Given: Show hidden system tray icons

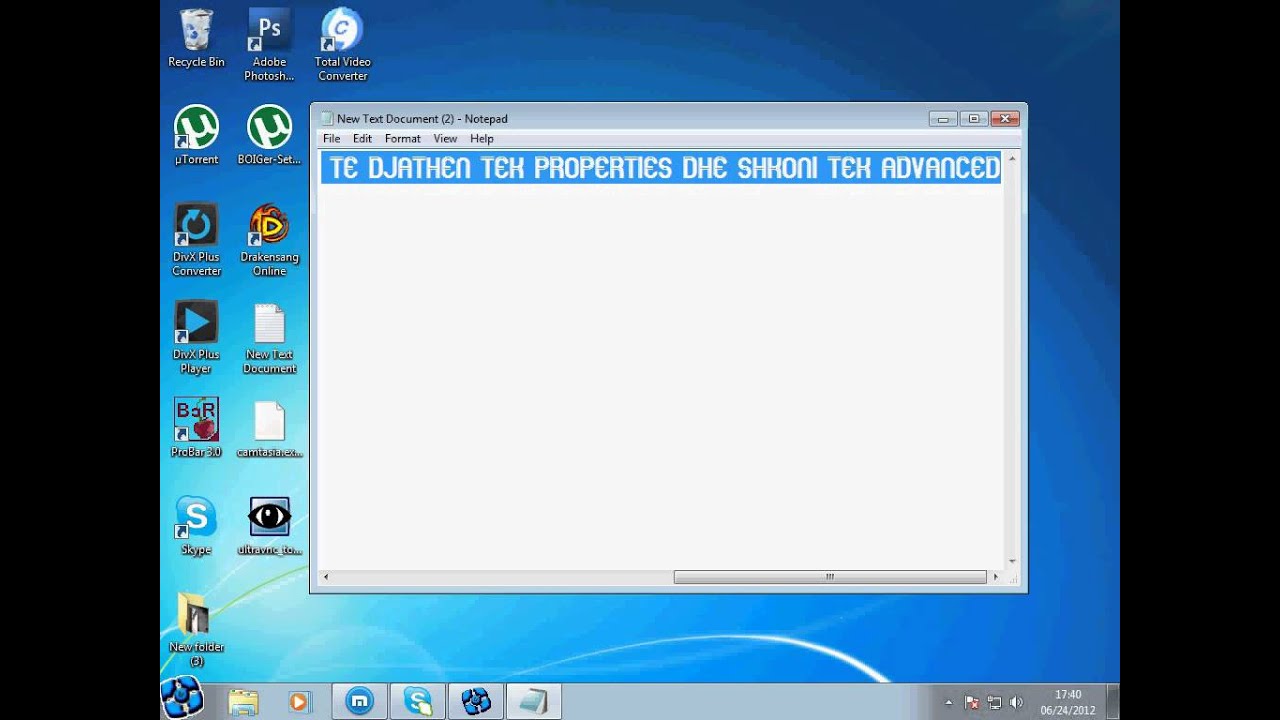Looking at the screenshot, I should (948, 702).
